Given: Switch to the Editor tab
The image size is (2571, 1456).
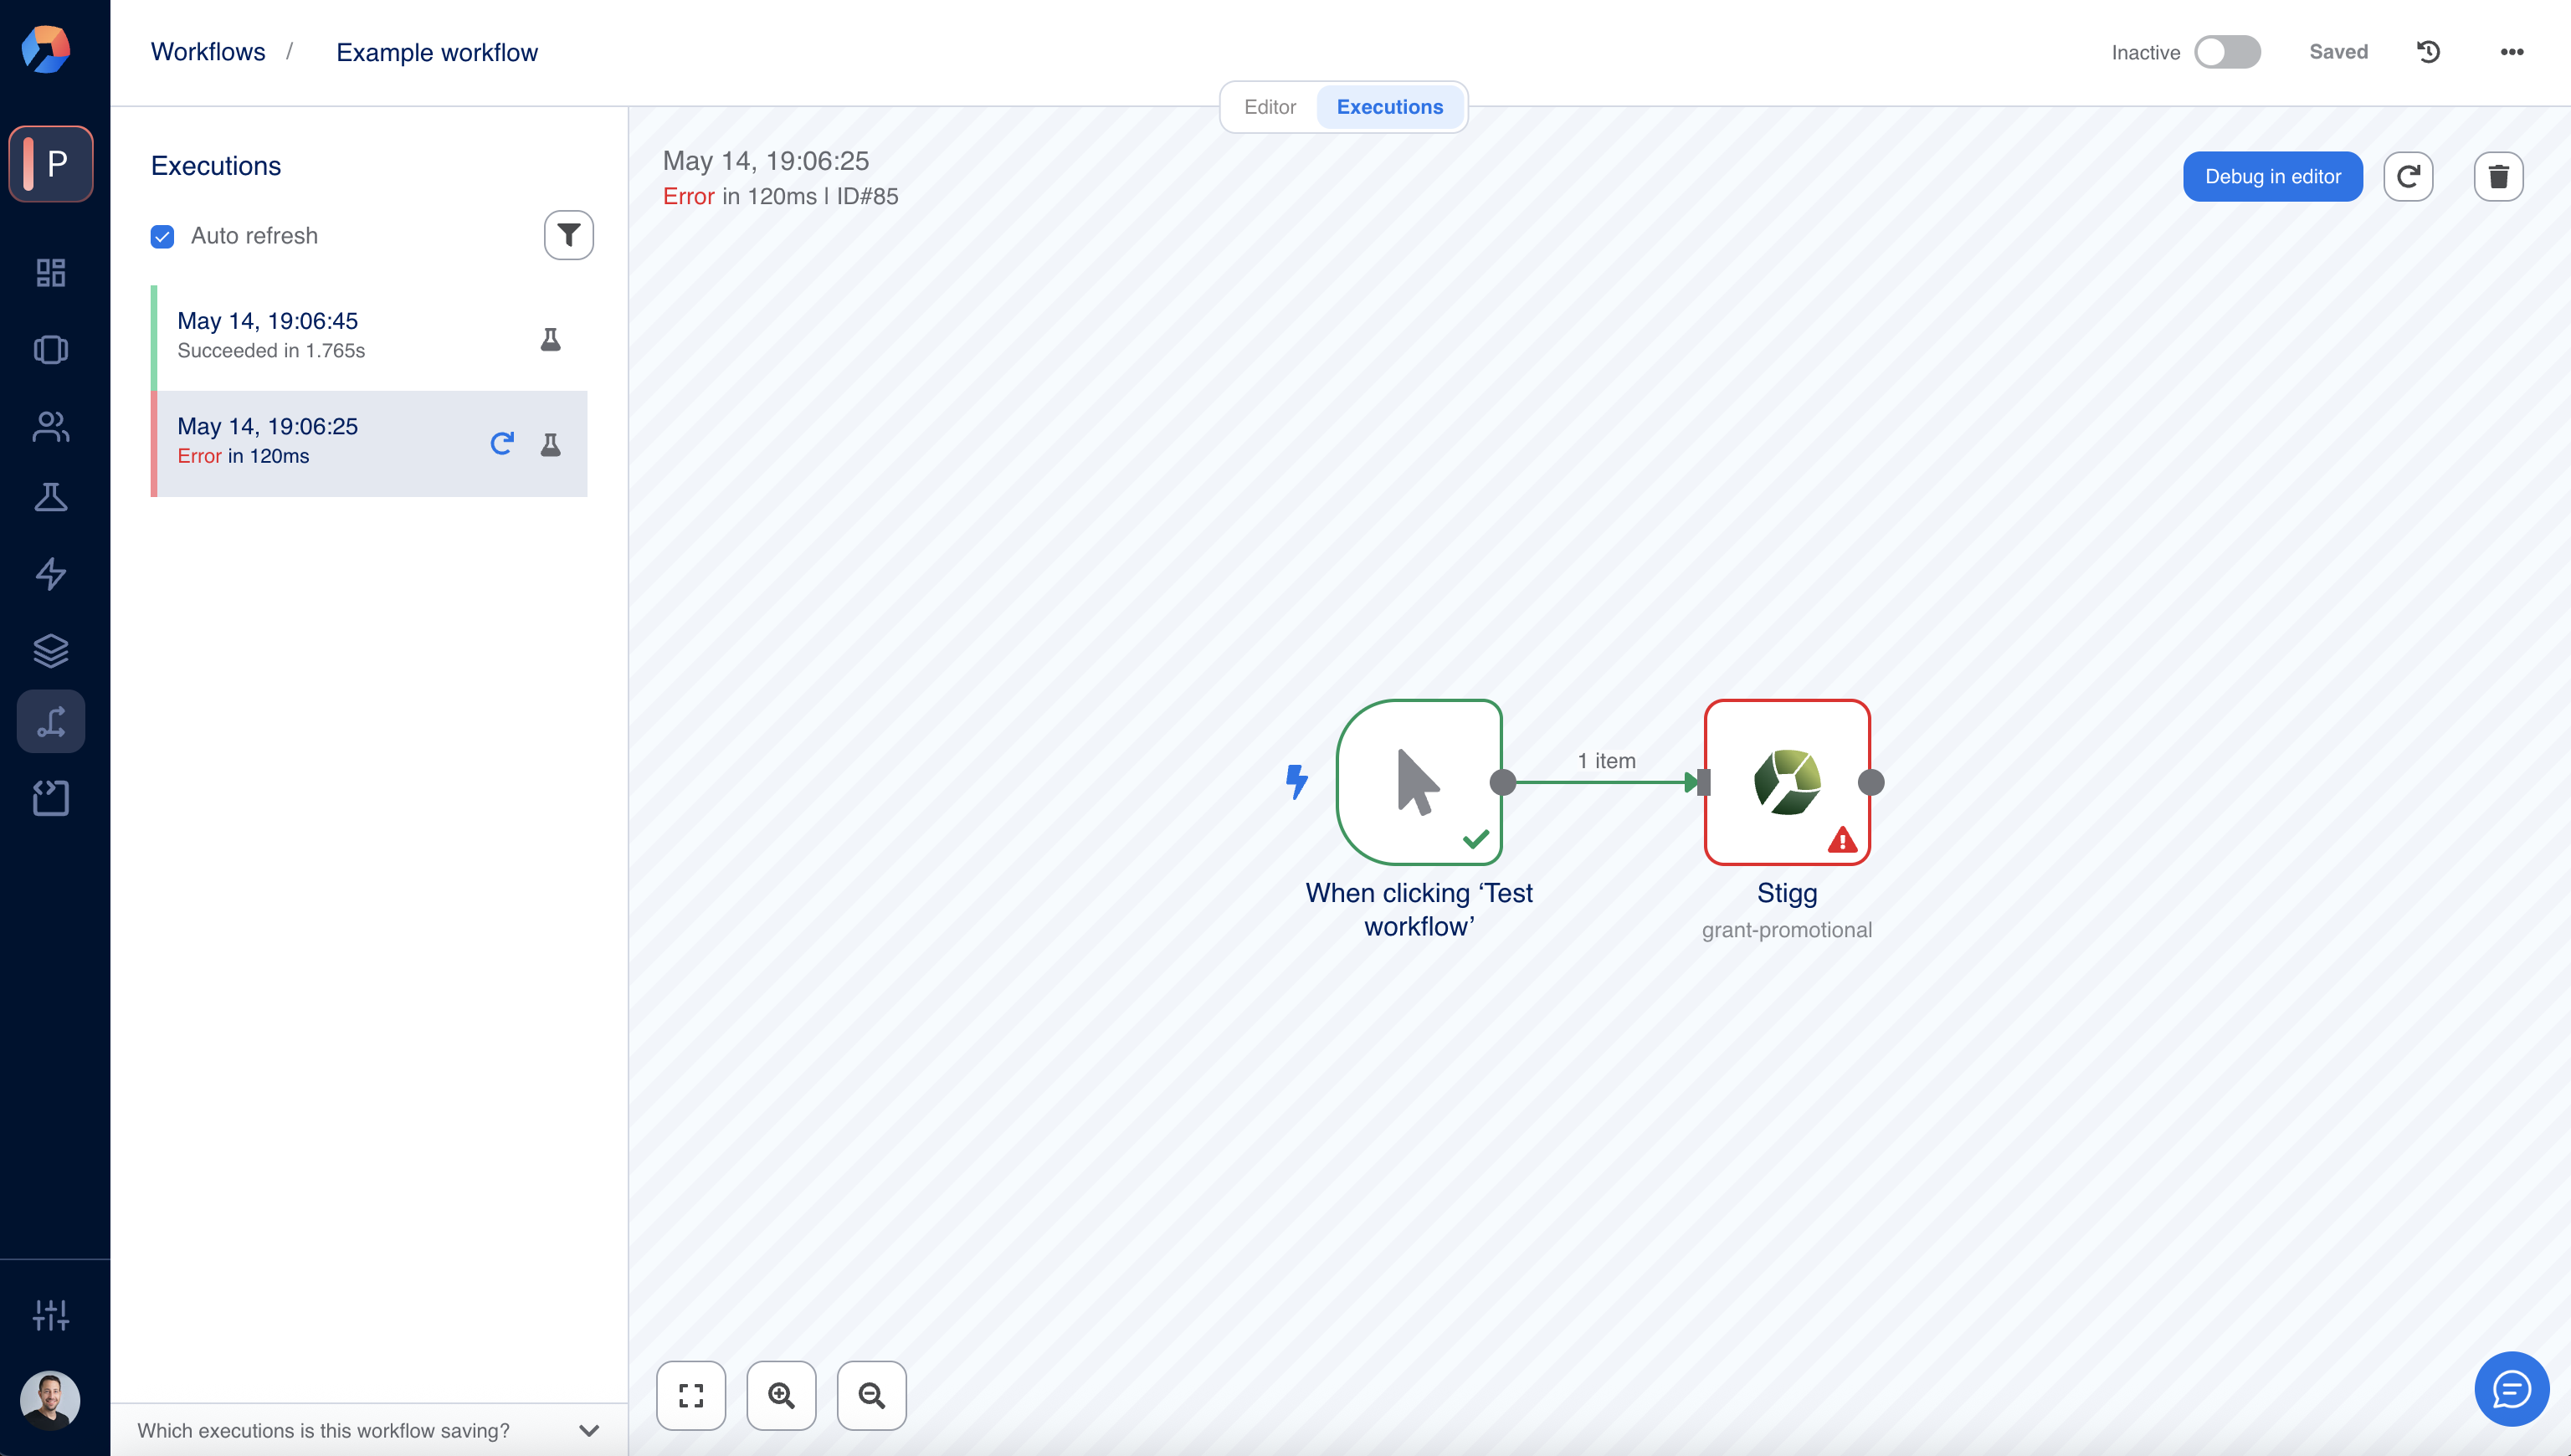Looking at the screenshot, I should tap(1269, 107).
